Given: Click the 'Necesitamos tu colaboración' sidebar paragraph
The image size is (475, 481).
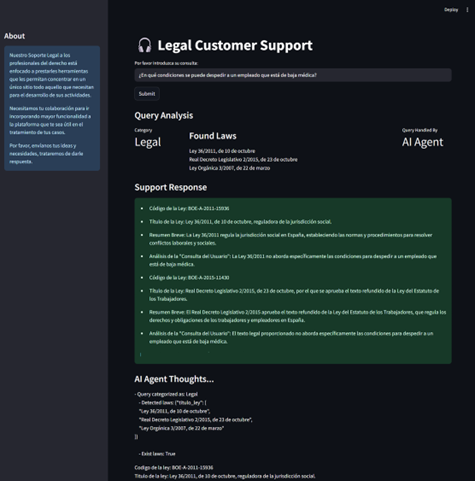Looking at the screenshot, I should (50, 120).
